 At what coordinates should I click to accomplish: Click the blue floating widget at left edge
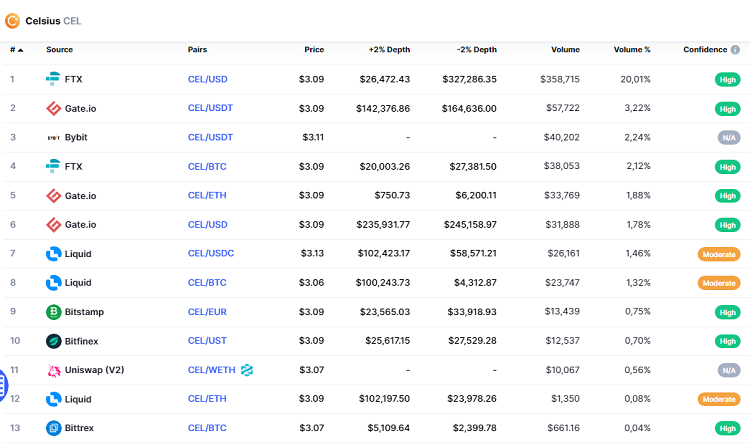coord(3,383)
